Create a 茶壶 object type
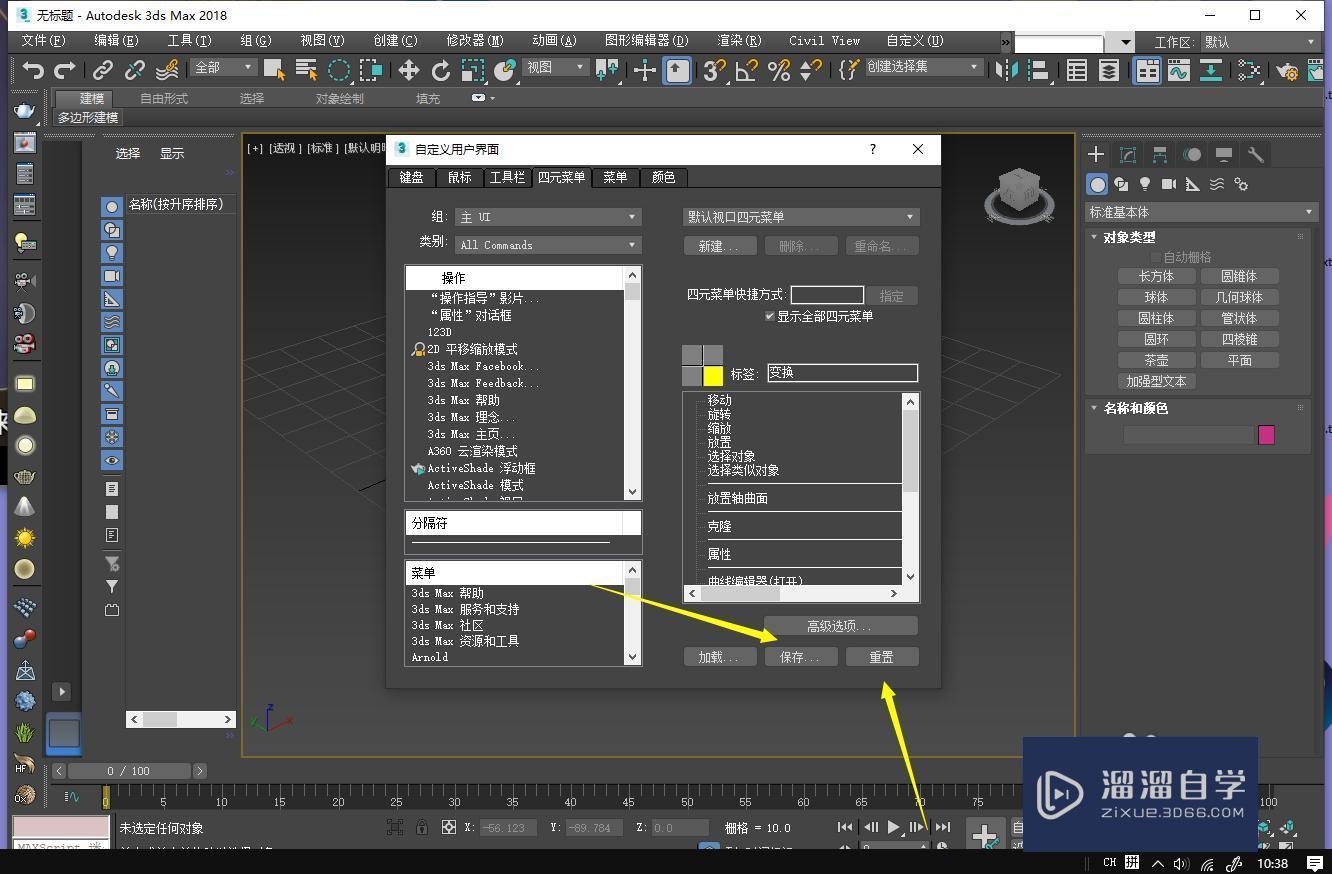Image resolution: width=1332 pixels, height=874 pixels. coord(1156,360)
